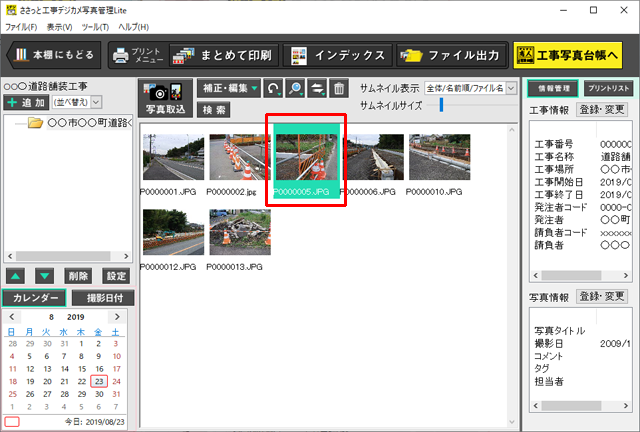The height and width of the screenshot is (432, 640).
Task: Click 今日: 2019/08/23 today label
Action: pos(95,421)
